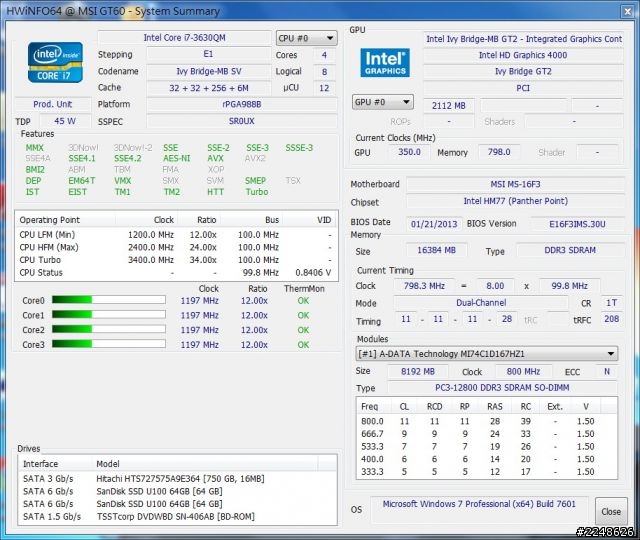Click the memory clock 798.3 MHz field
This screenshot has width=640, height=540.
[424, 286]
